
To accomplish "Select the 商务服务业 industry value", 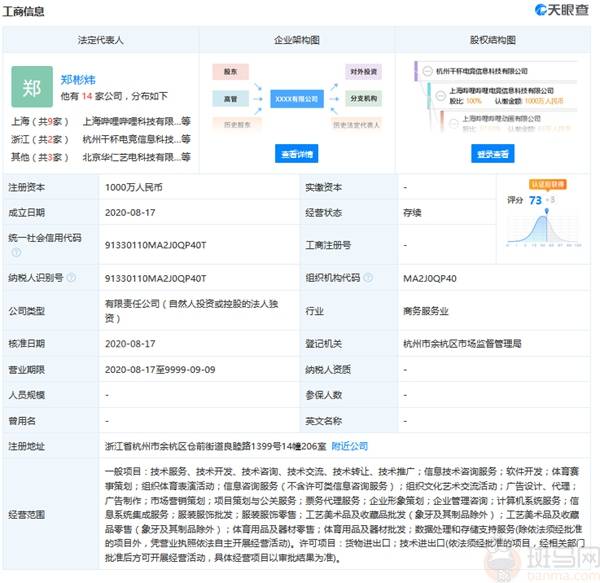I will 426,311.
